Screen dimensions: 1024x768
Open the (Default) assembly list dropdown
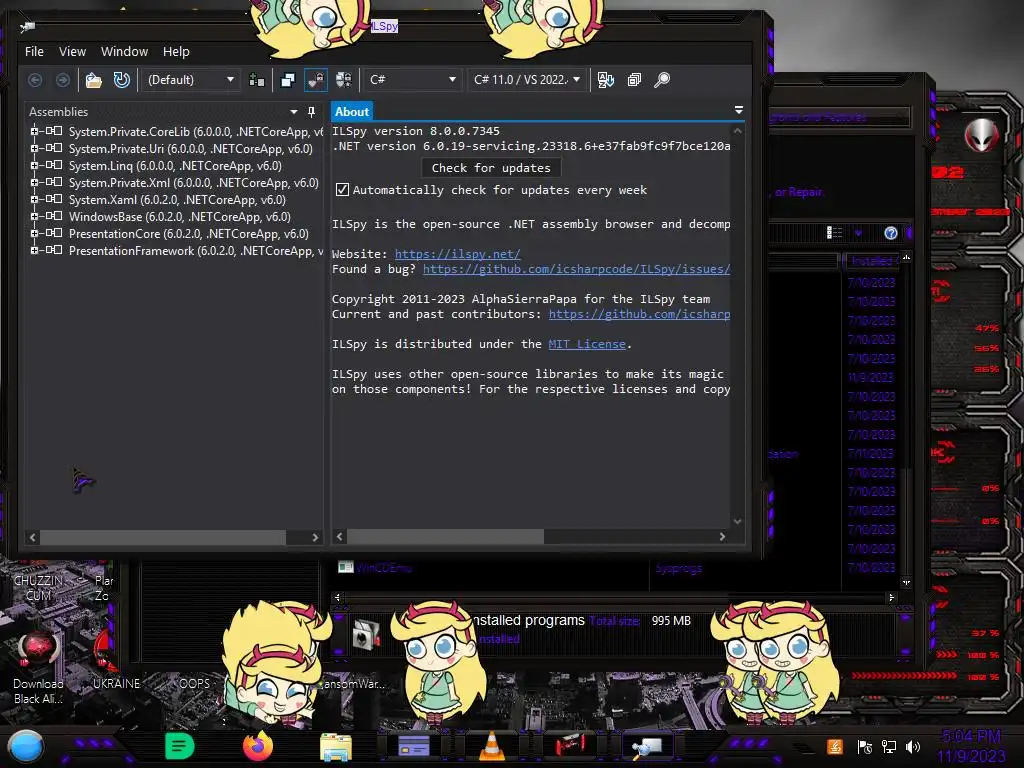click(191, 80)
